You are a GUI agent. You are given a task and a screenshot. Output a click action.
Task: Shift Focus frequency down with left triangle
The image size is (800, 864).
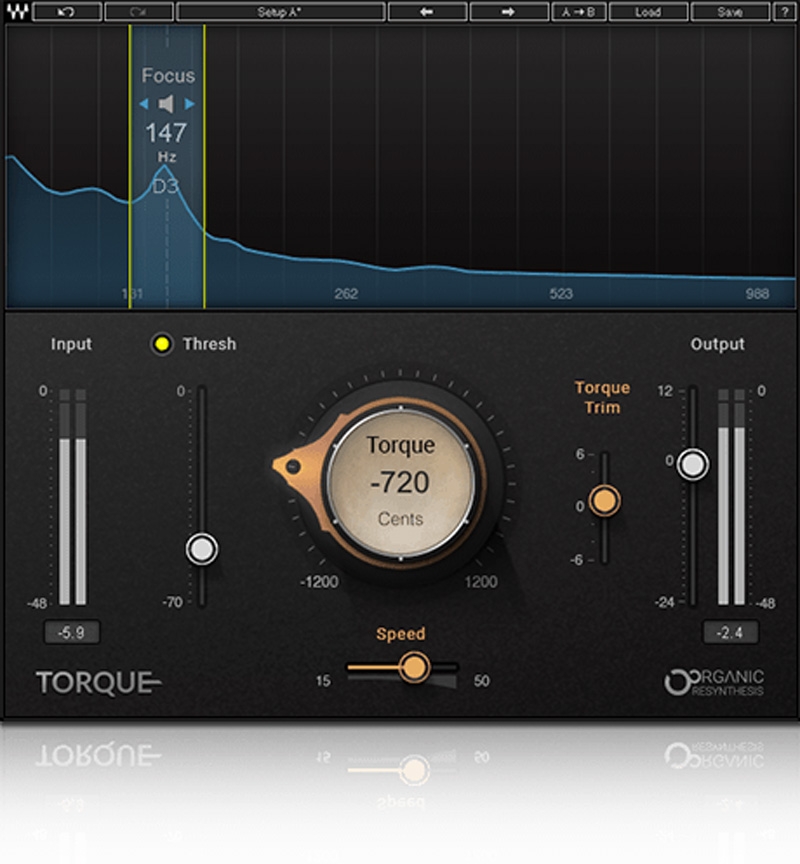click(144, 103)
